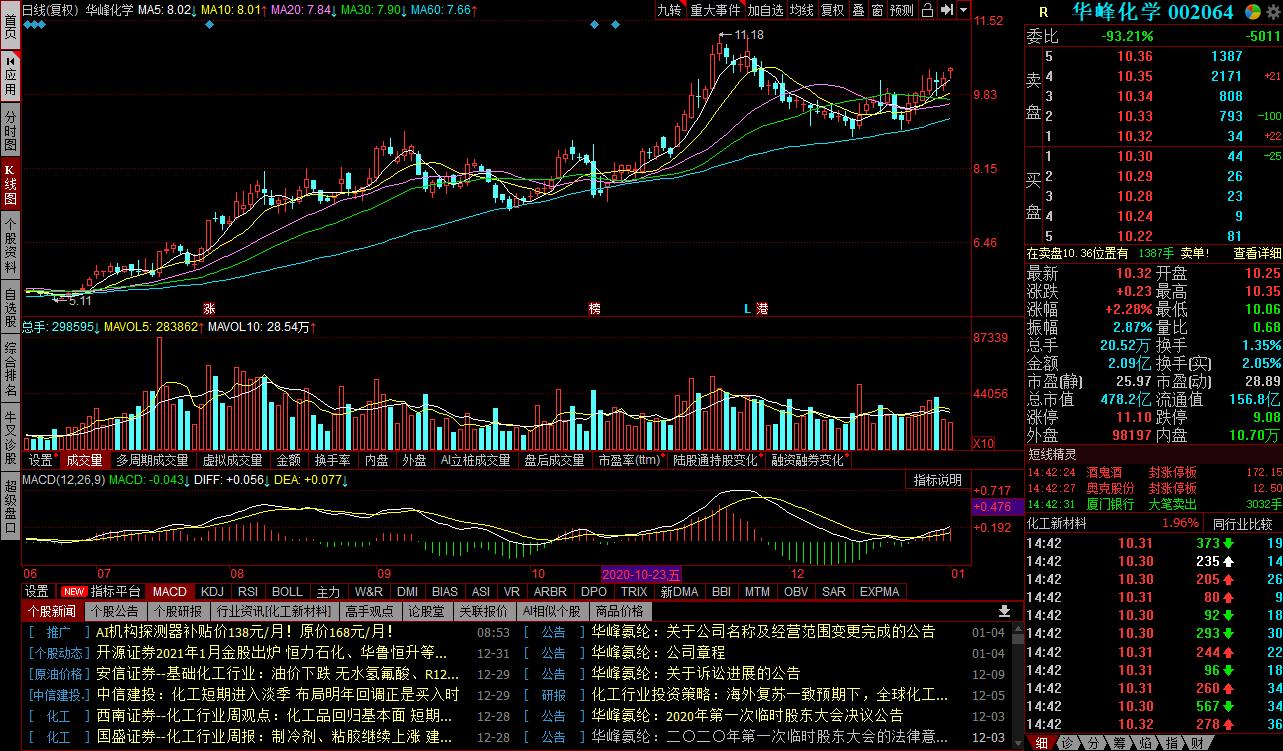The height and width of the screenshot is (751, 1283).
Task: Open the settings gear beside stock title
Action: [x=1272, y=12]
